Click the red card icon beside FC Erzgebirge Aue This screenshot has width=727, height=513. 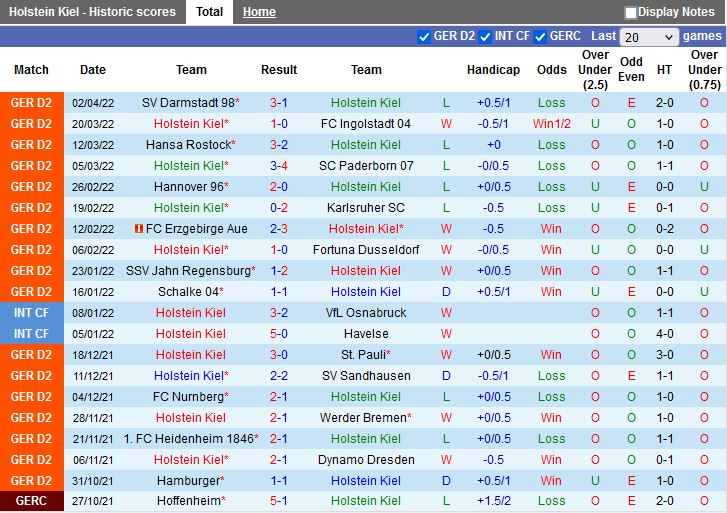138,229
